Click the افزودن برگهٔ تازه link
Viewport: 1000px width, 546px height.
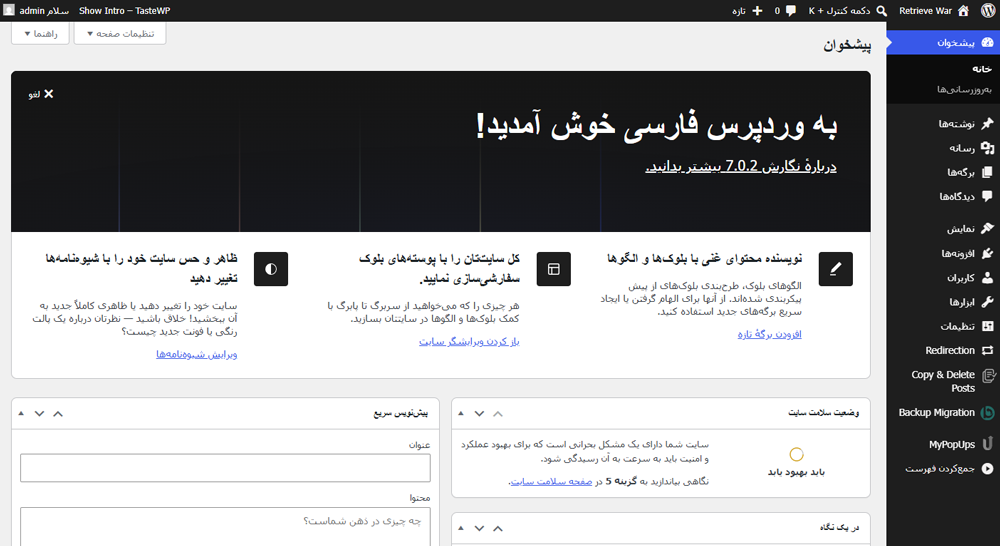(769, 334)
